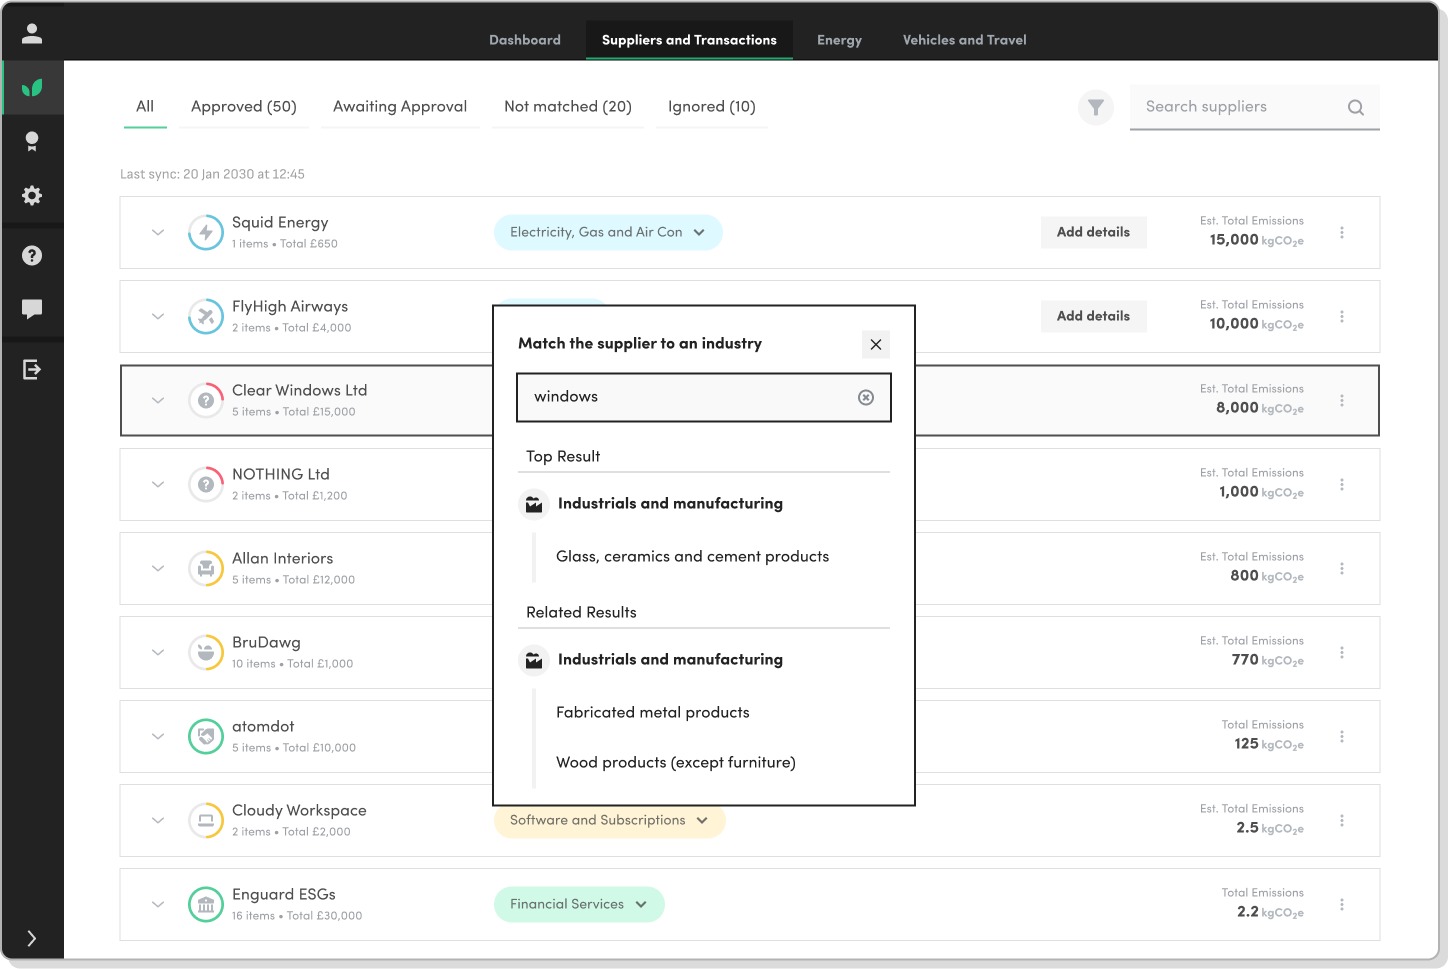Click the search magnifier icon

pyautogui.click(x=1356, y=107)
